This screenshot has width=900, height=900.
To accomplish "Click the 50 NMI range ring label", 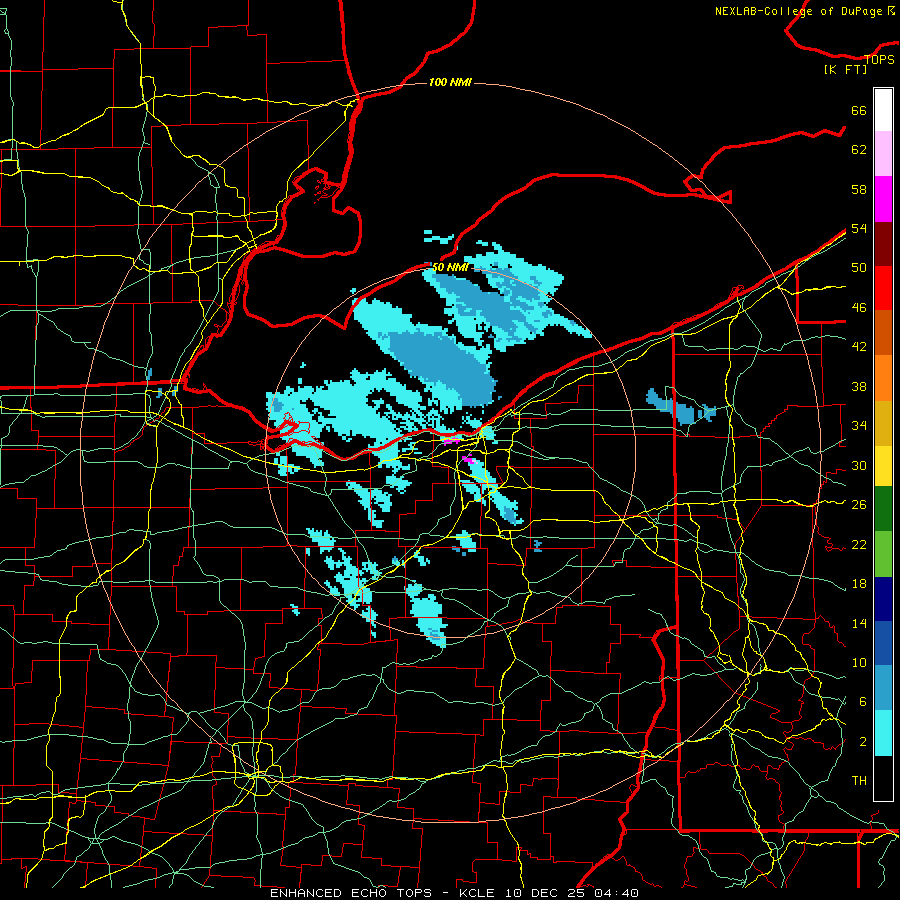I will coord(450,267).
